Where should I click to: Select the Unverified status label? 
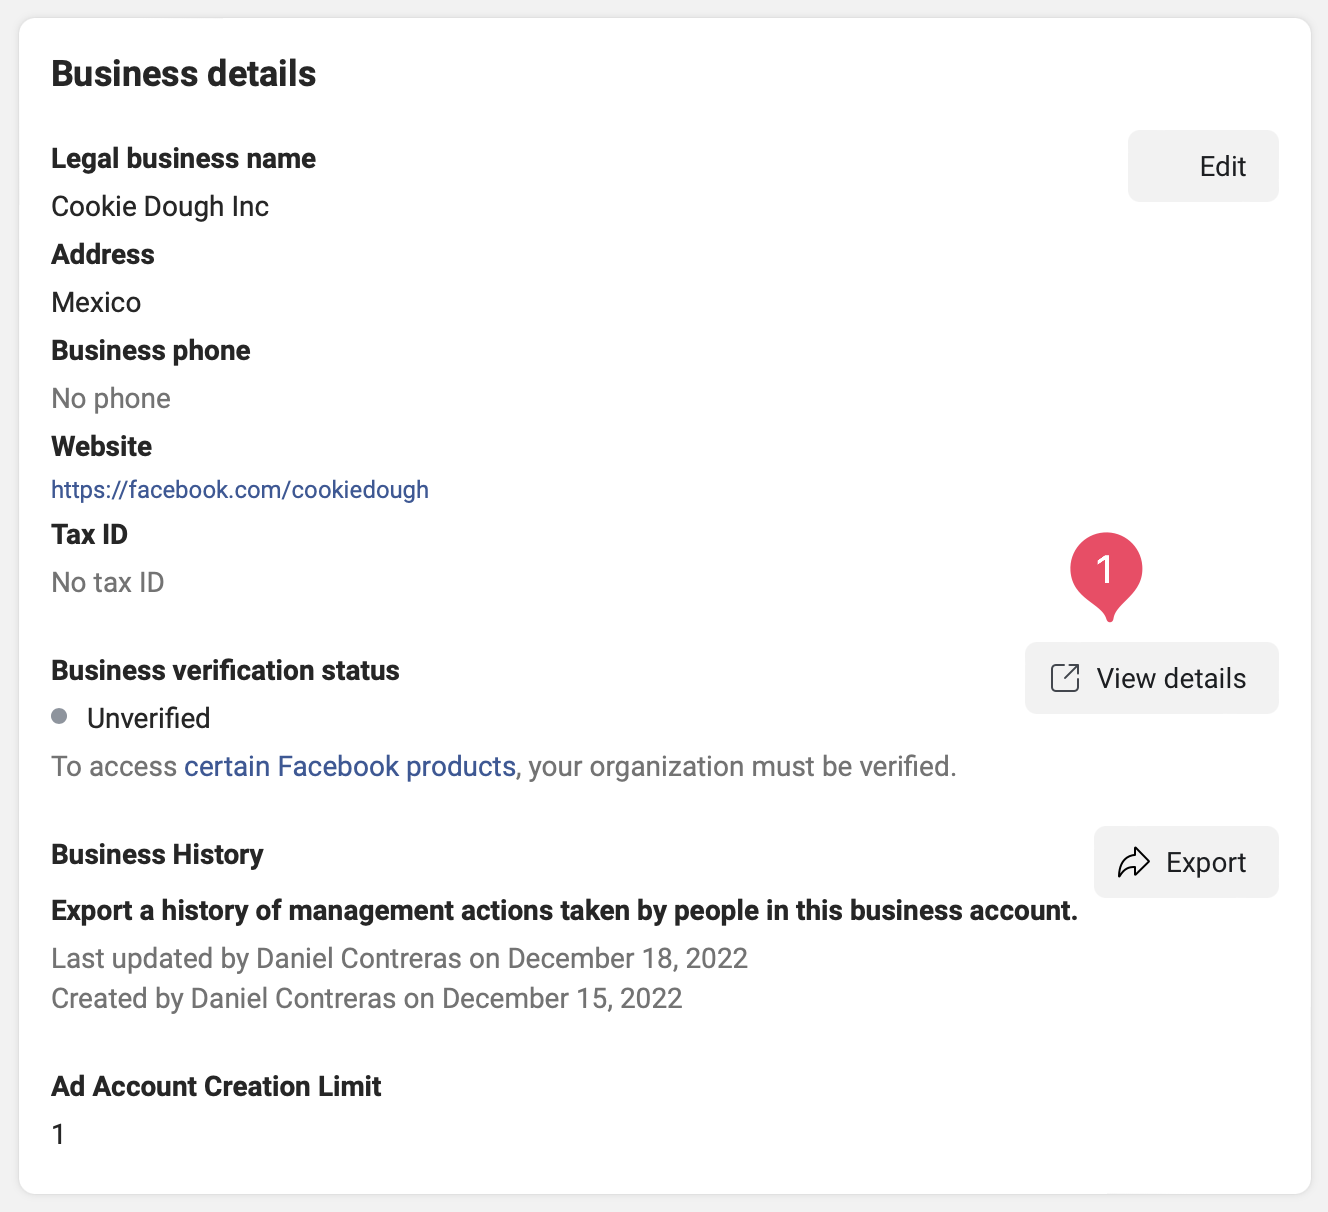(x=148, y=717)
